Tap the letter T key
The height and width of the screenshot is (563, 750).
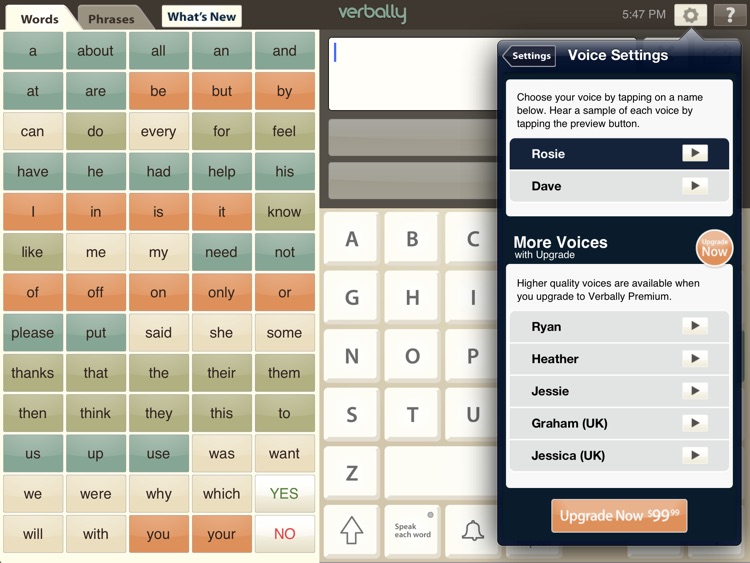(x=412, y=414)
